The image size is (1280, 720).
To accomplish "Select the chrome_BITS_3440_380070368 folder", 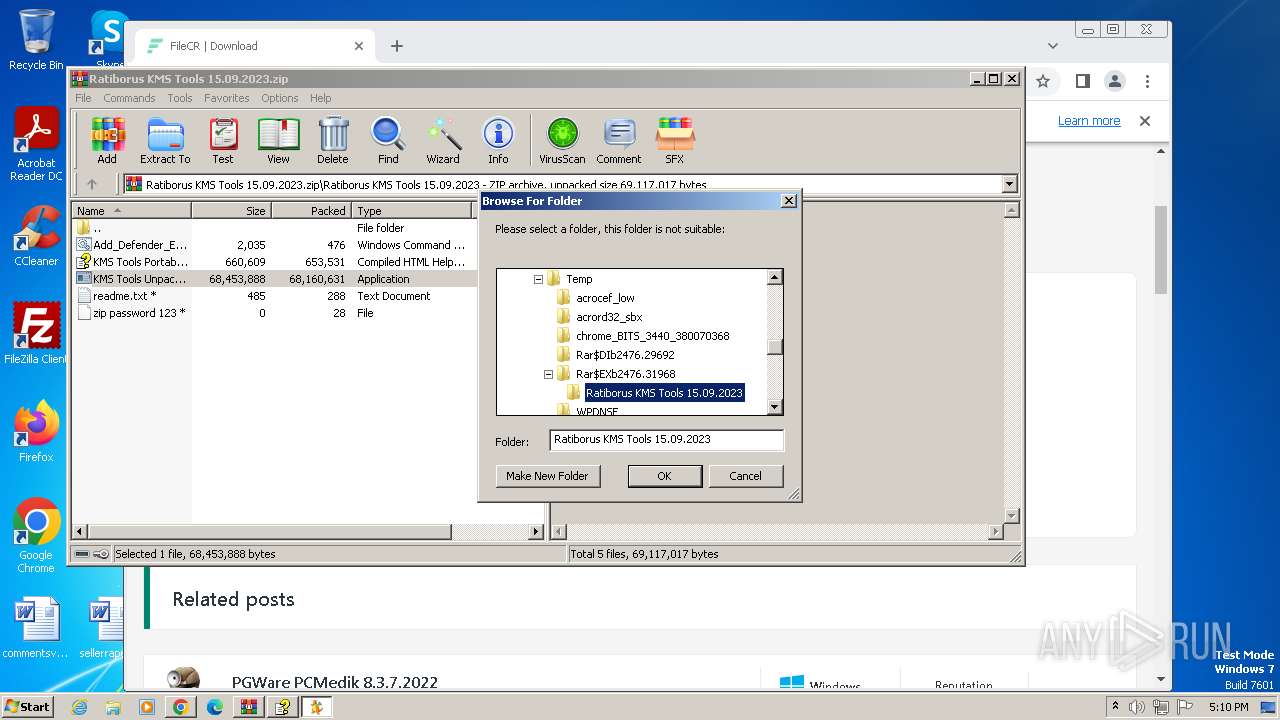I will (652, 336).
